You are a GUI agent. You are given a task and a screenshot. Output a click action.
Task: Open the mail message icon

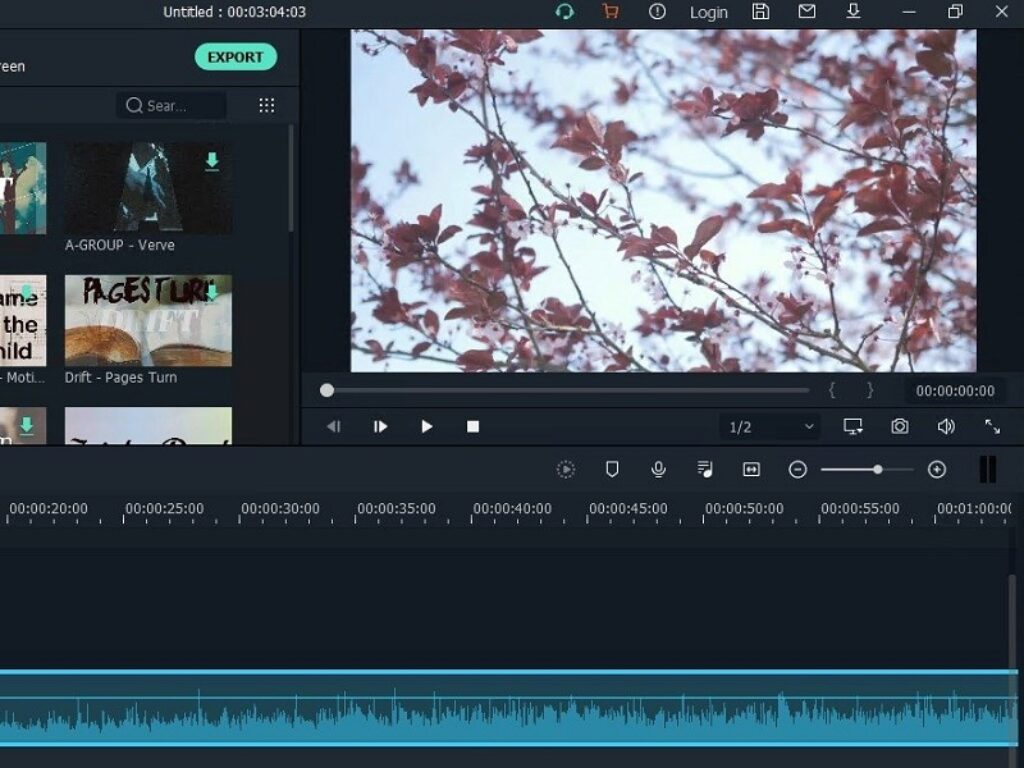[x=807, y=12]
